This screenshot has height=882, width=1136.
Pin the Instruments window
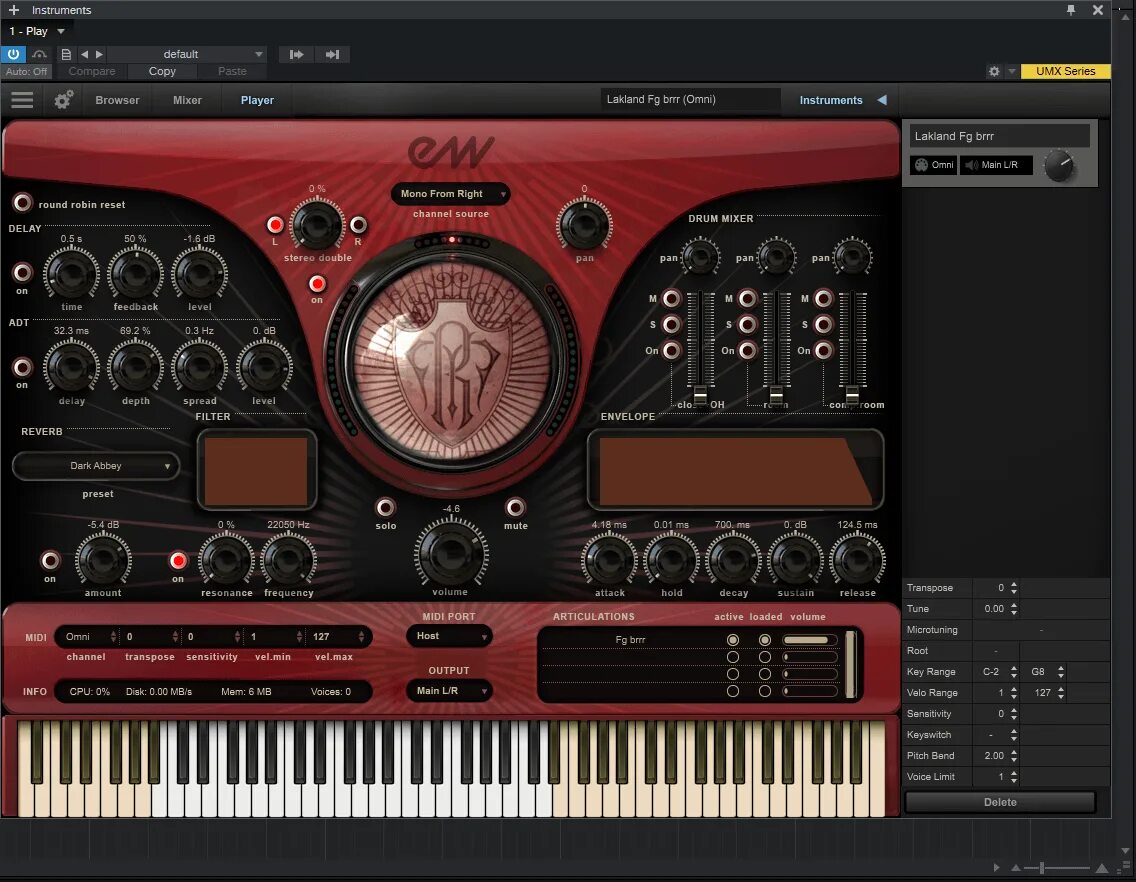(x=1071, y=10)
